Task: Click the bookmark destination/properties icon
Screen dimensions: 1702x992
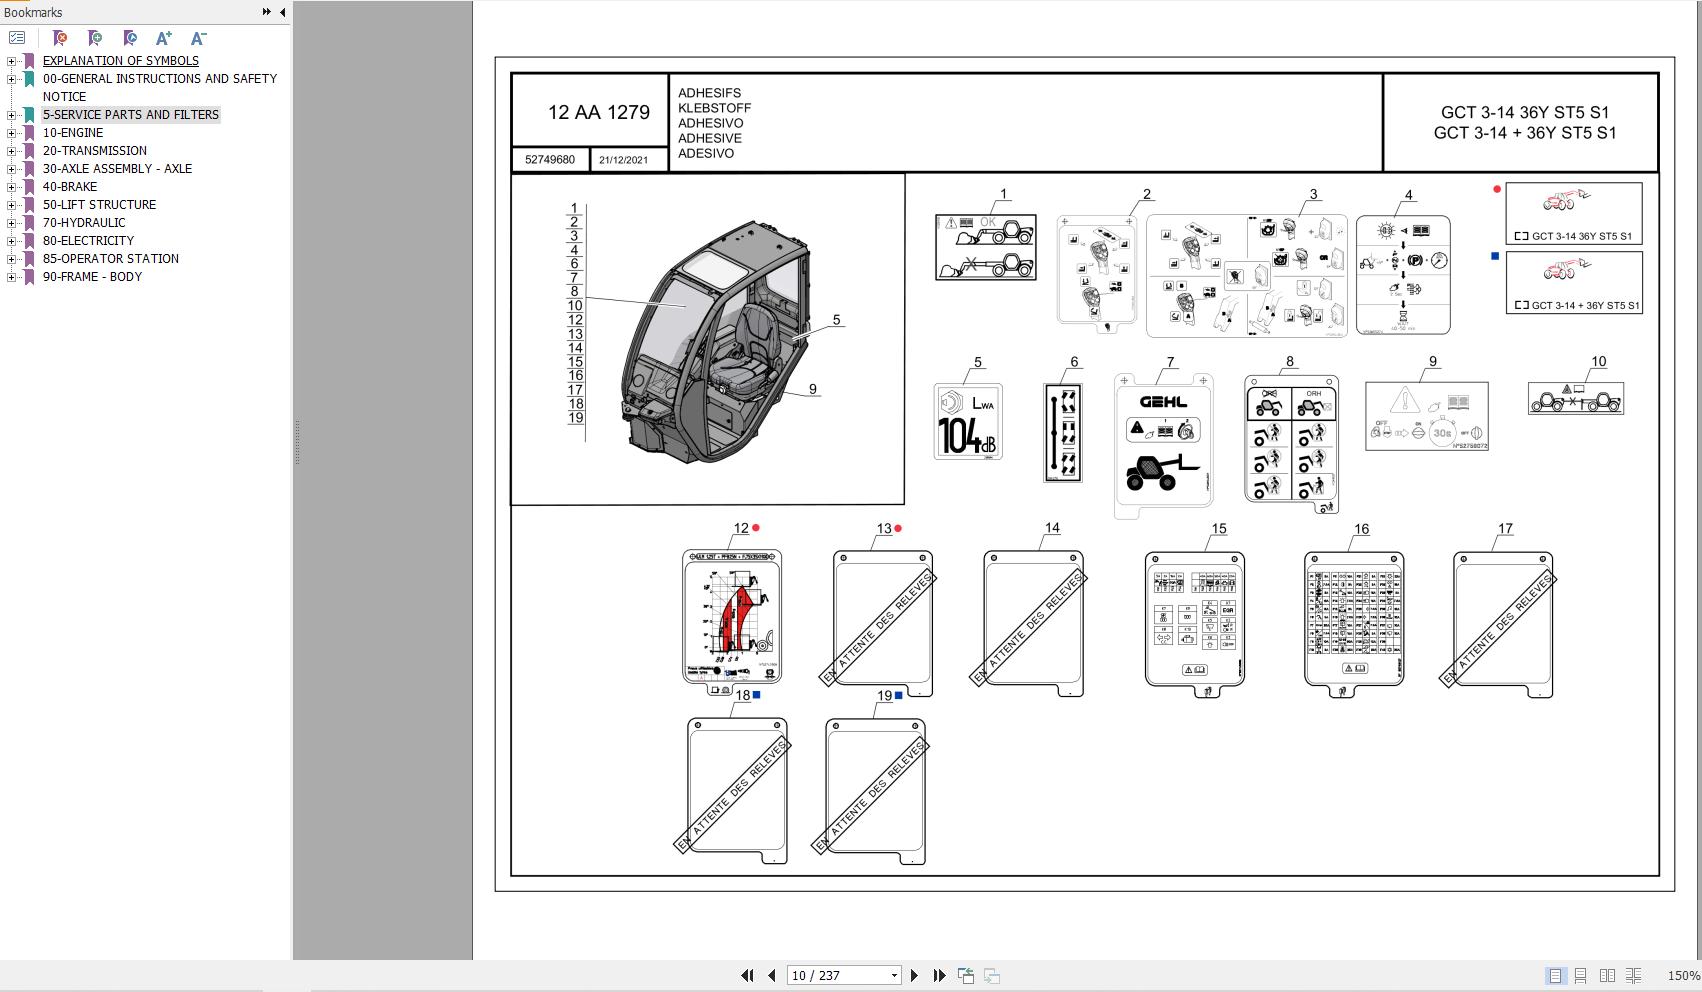Action: (x=130, y=38)
